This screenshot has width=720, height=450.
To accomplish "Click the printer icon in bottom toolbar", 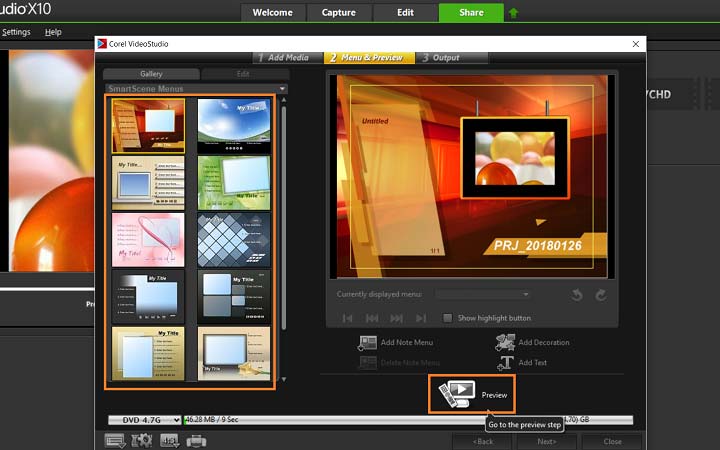I will point(196,440).
